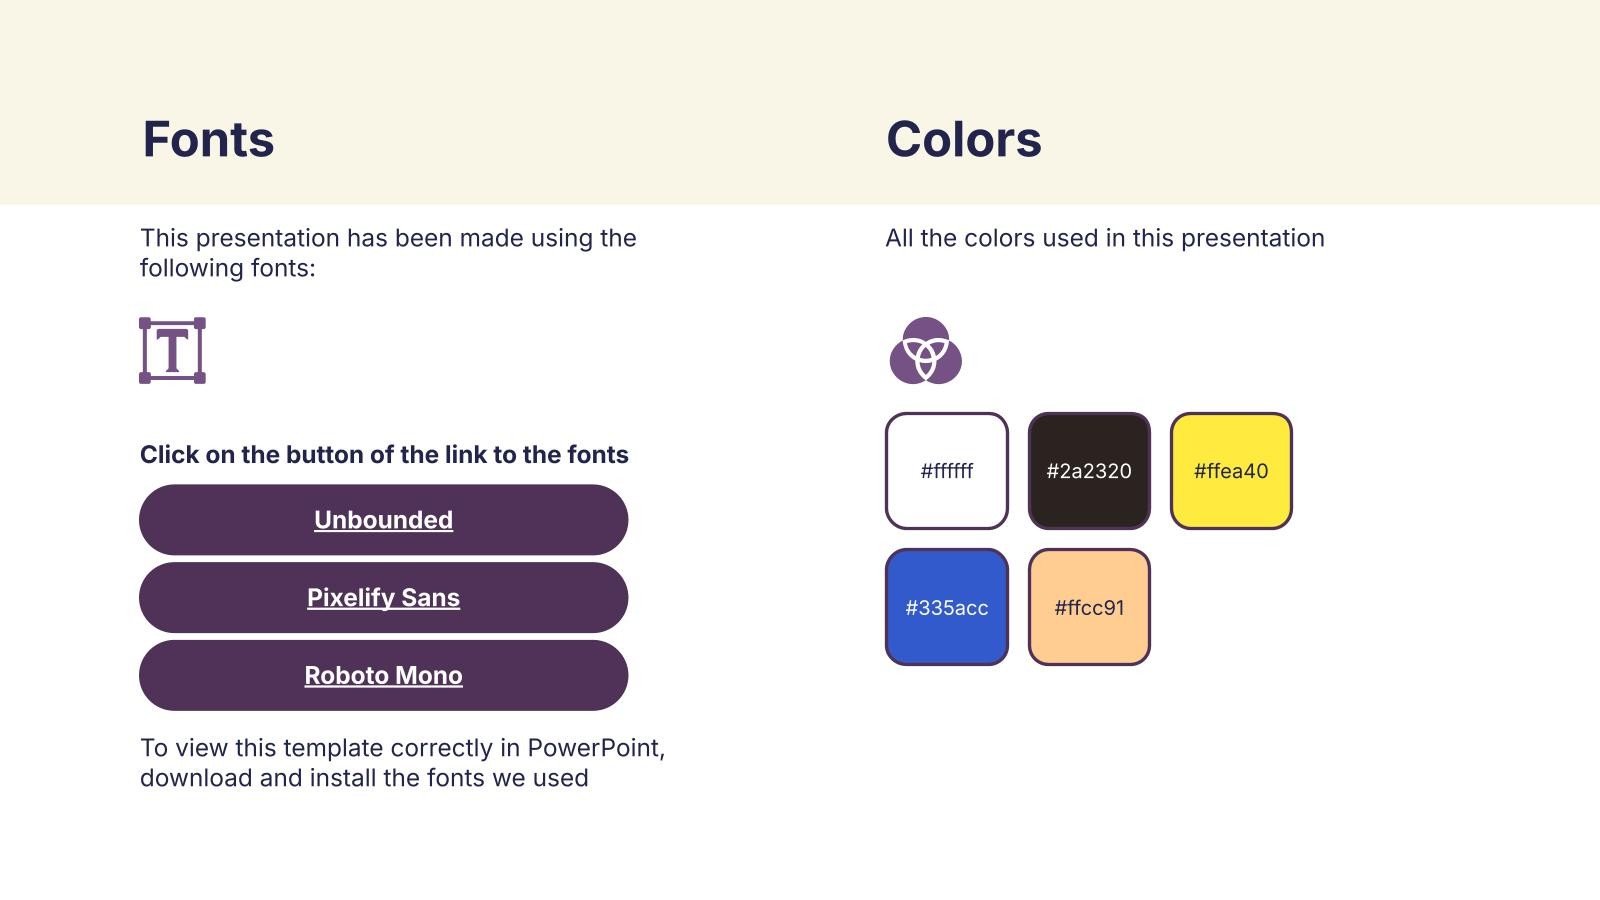Click the overlapping color circles icon

[x=925, y=351]
